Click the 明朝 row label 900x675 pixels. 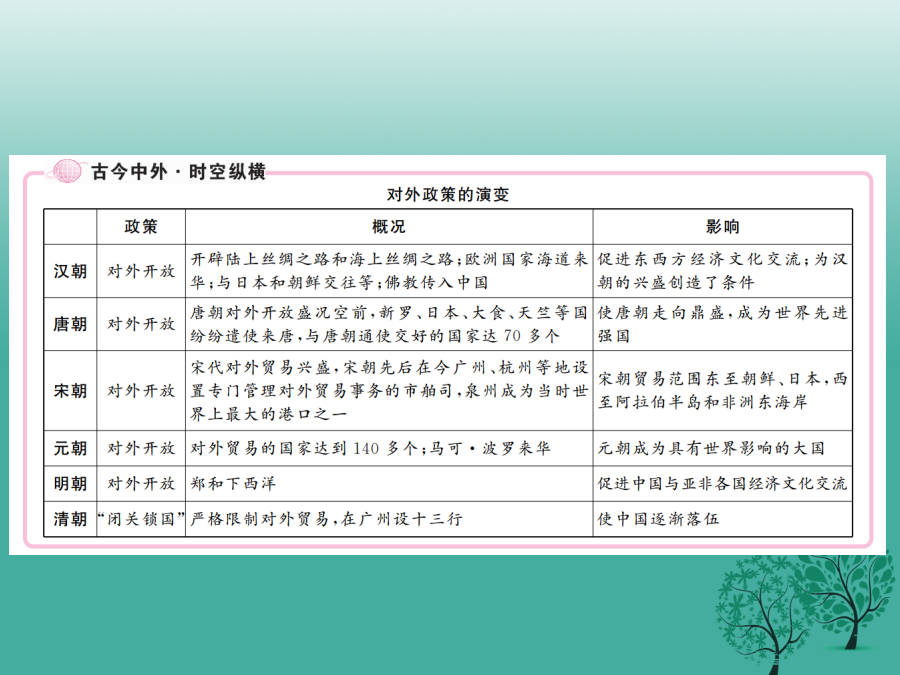coord(70,484)
